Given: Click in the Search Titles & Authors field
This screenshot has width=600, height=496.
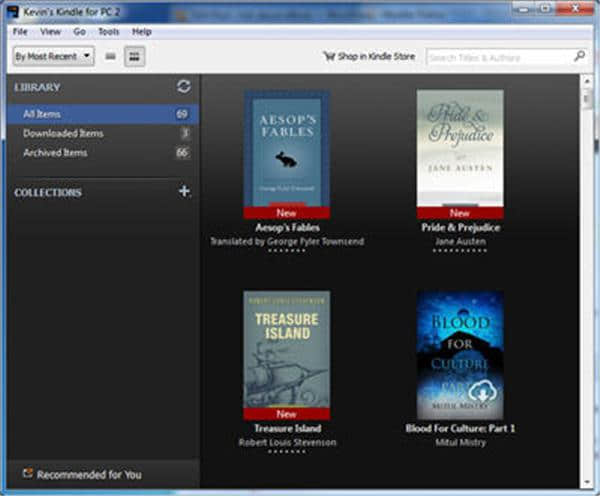Looking at the screenshot, I should coord(498,57).
